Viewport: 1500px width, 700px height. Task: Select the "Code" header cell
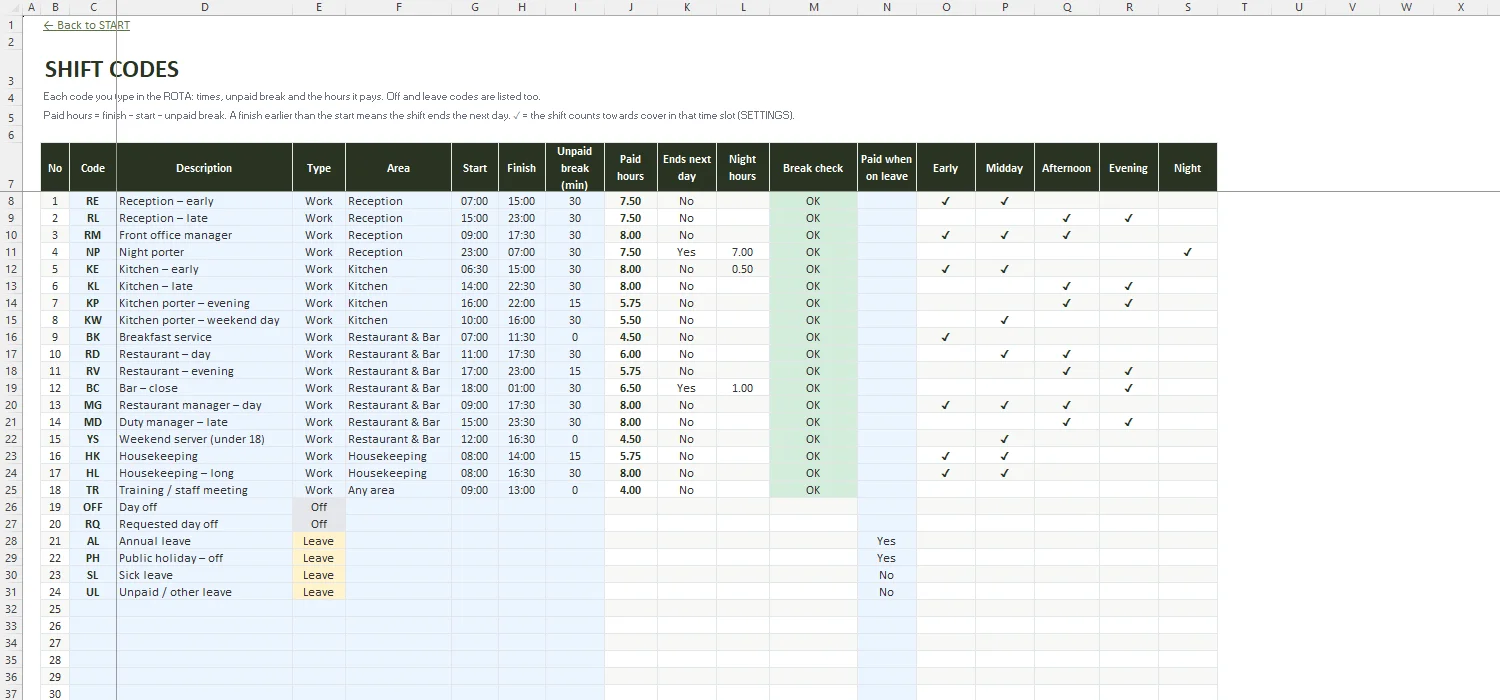point(93,167)
